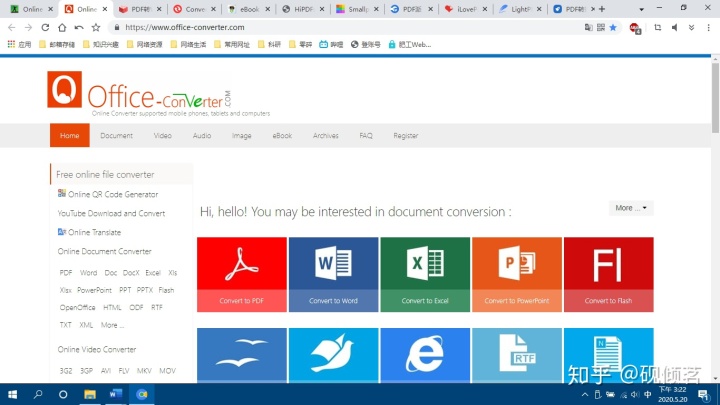Image resolution: width=720 pixels, height=405 pixels.
Task: Open the eBook nav menu
Action: (282, 135)
